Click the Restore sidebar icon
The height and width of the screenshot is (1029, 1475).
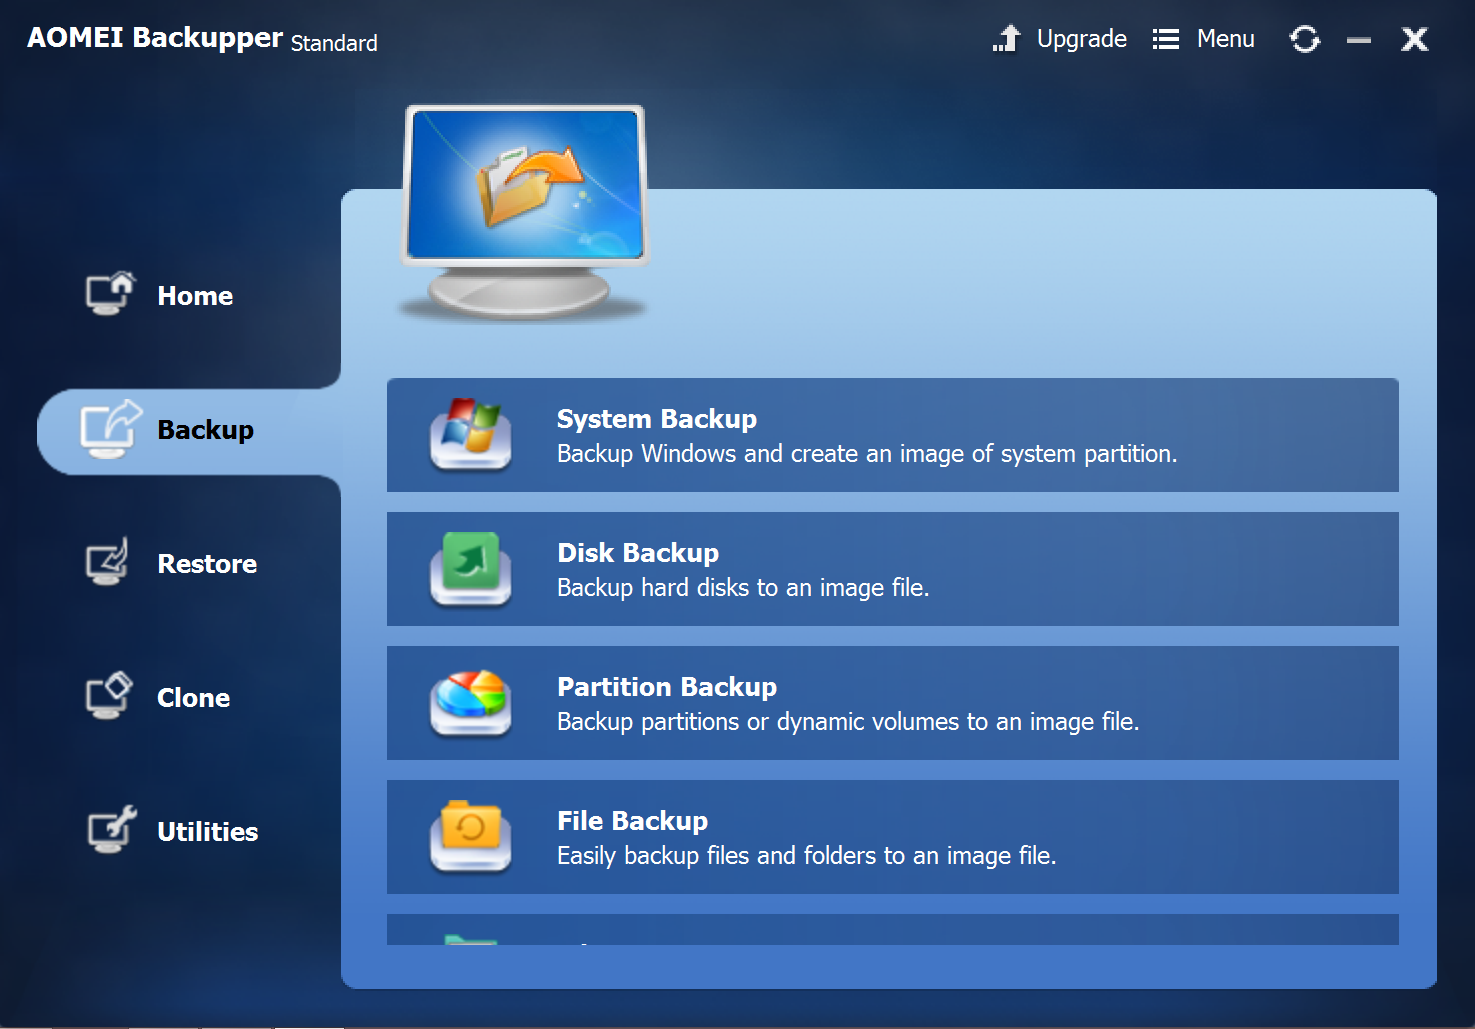coord(108,562)
